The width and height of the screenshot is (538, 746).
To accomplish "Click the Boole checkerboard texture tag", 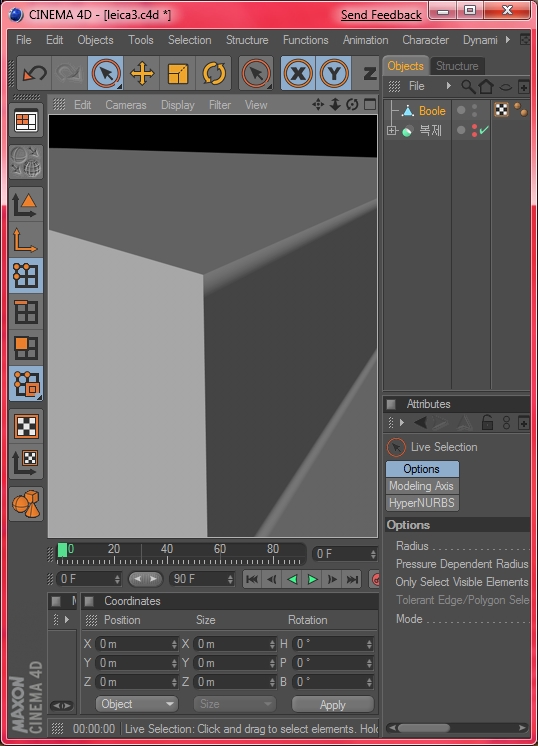I will click(x=501, y=110).
